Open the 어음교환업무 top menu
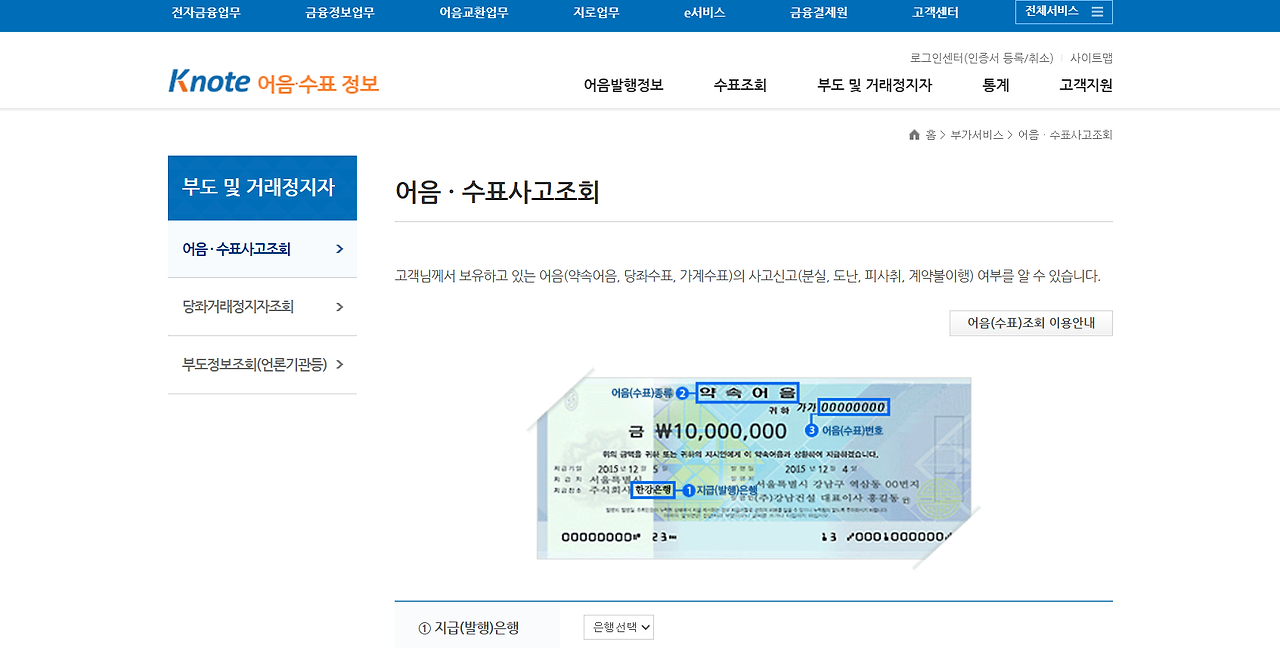Image resolution: width=1280 pixels, height=648 pixels. [474, 13]
